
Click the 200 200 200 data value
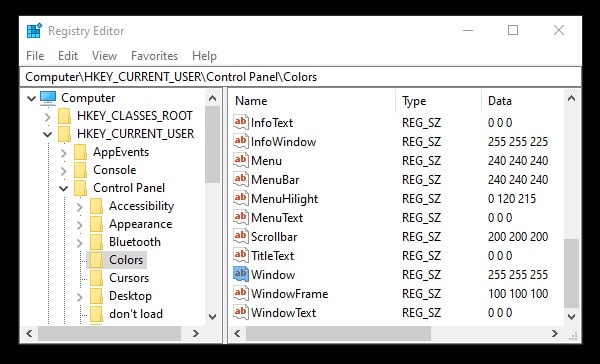(518, 237)
